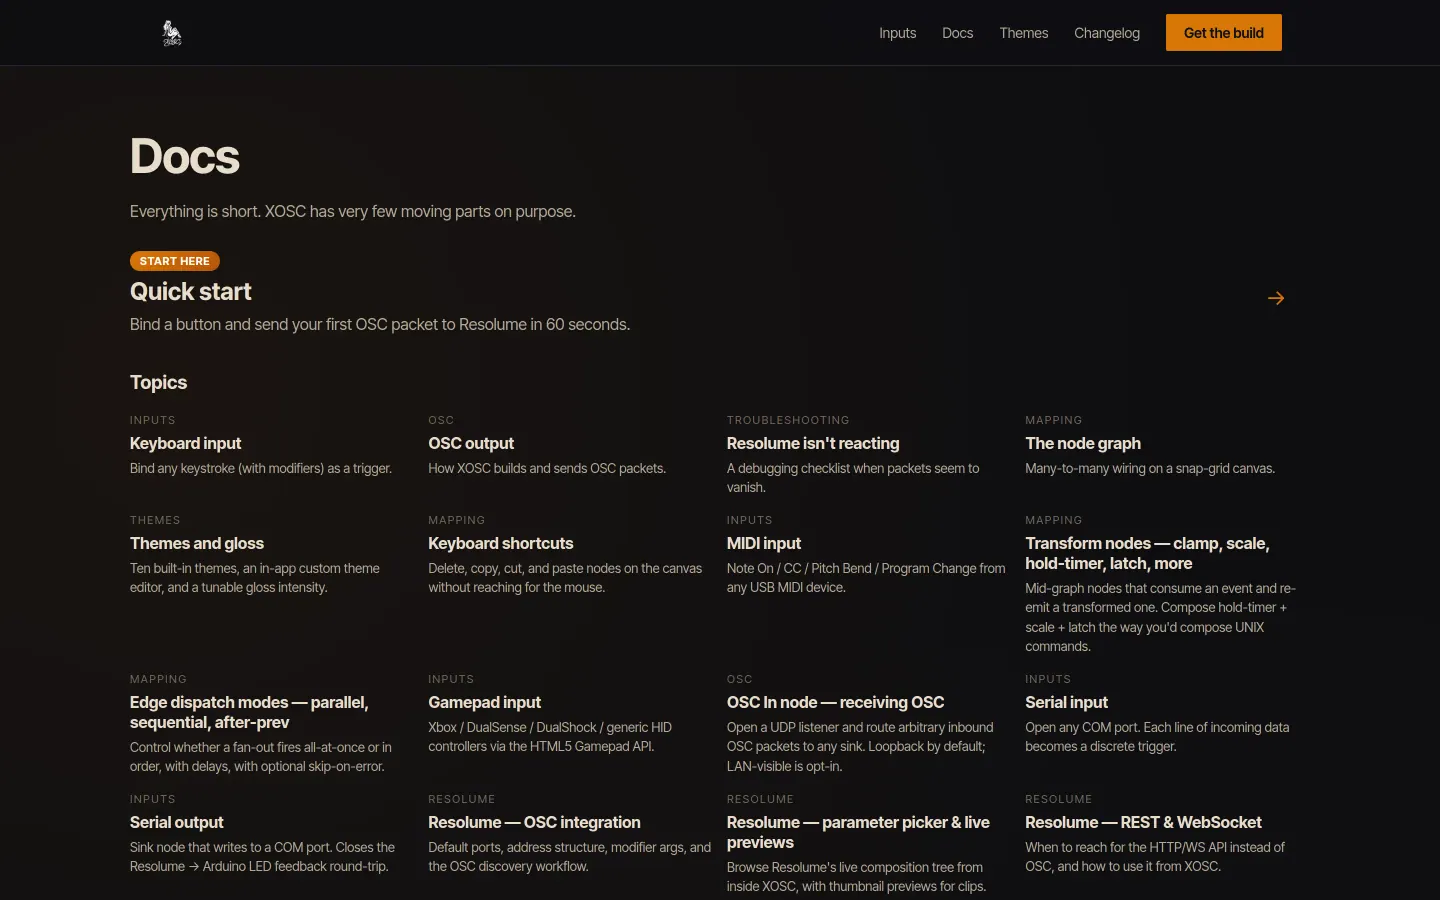
Task: Click 'When to reach for the HTTP/WS API' description
Action: click(x=1155, y=857)
